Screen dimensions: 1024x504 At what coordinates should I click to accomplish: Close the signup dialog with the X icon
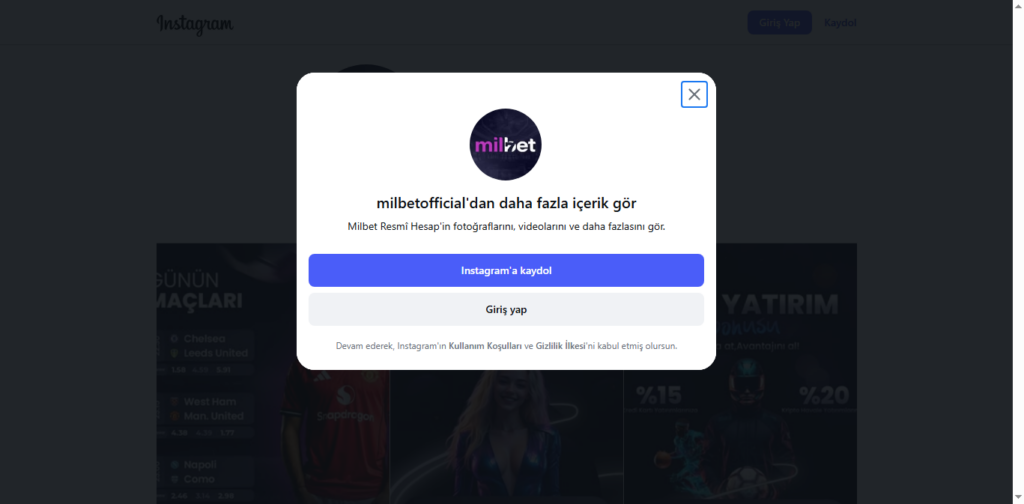[694, 95]
